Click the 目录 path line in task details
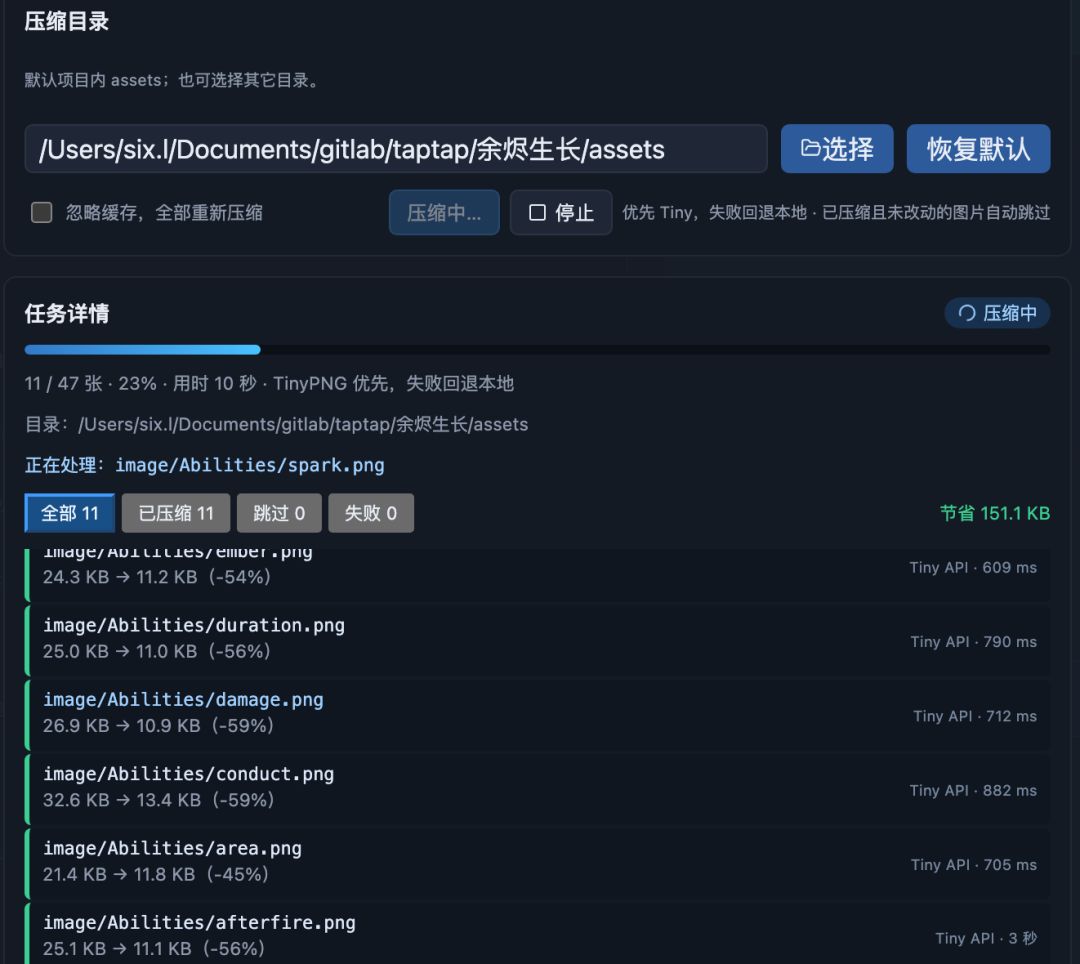The image size is (1080, 964). pos(276,424)
